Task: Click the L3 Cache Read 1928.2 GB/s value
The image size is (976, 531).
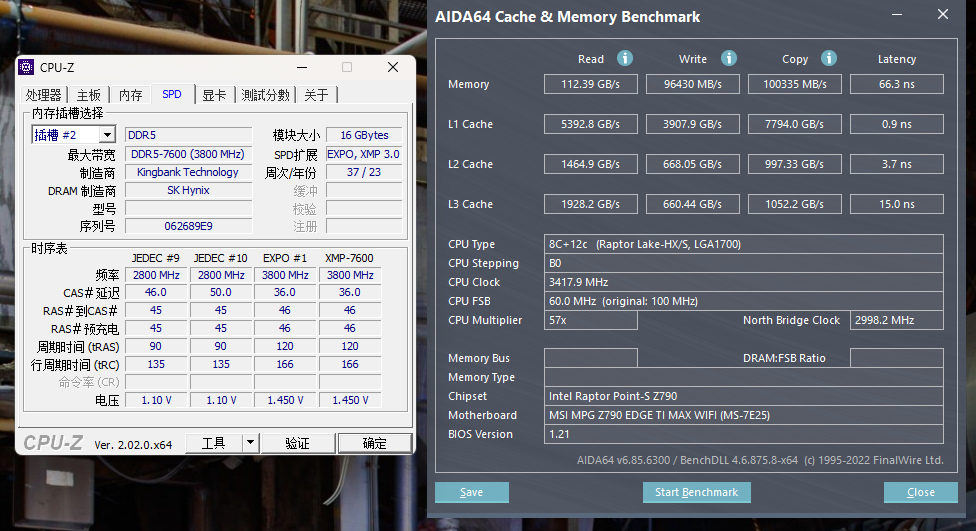Action: (x=591, y=204)
